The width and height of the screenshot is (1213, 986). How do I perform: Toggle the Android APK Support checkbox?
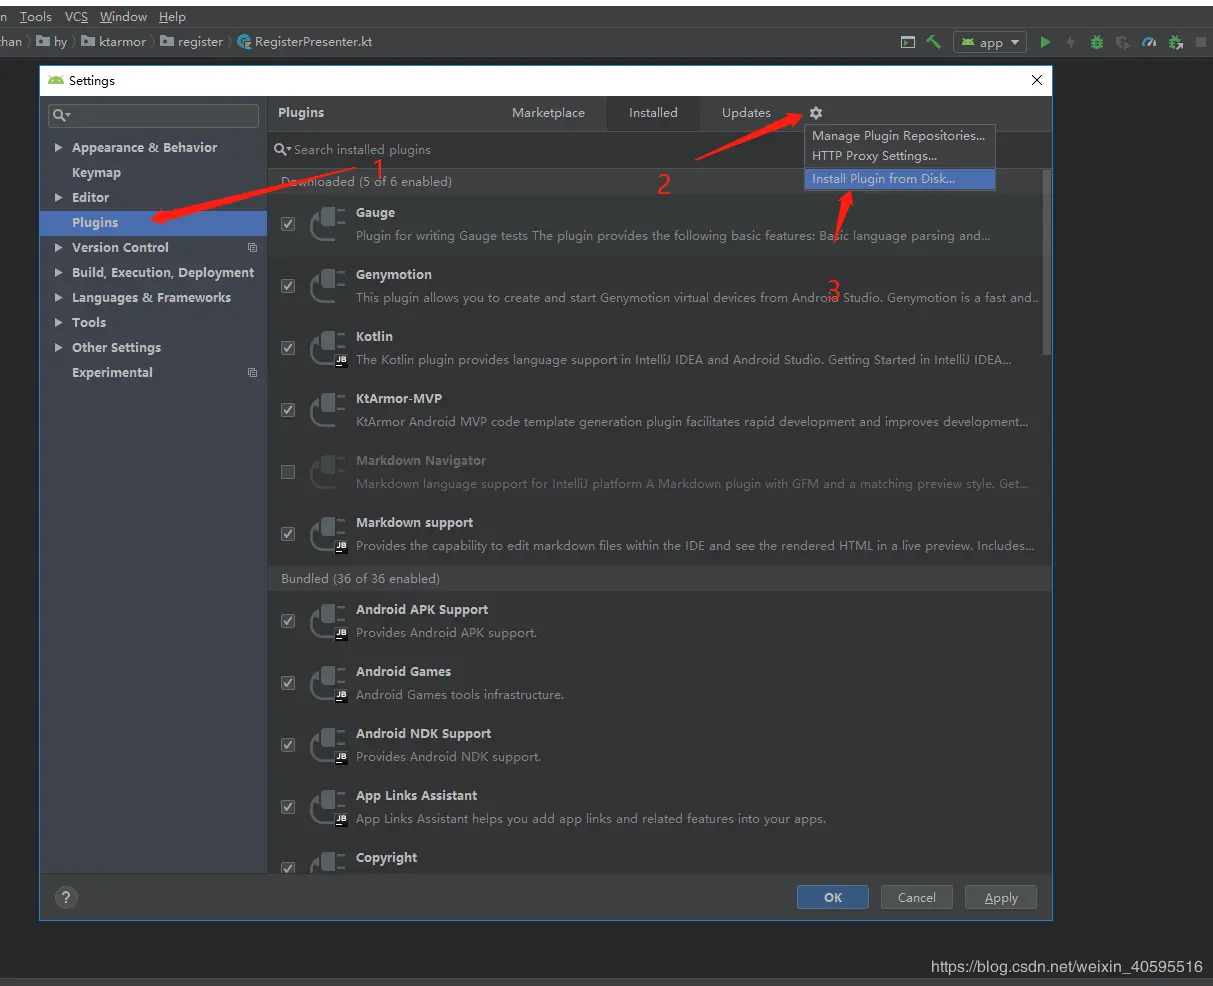click(x=288, y=621)
